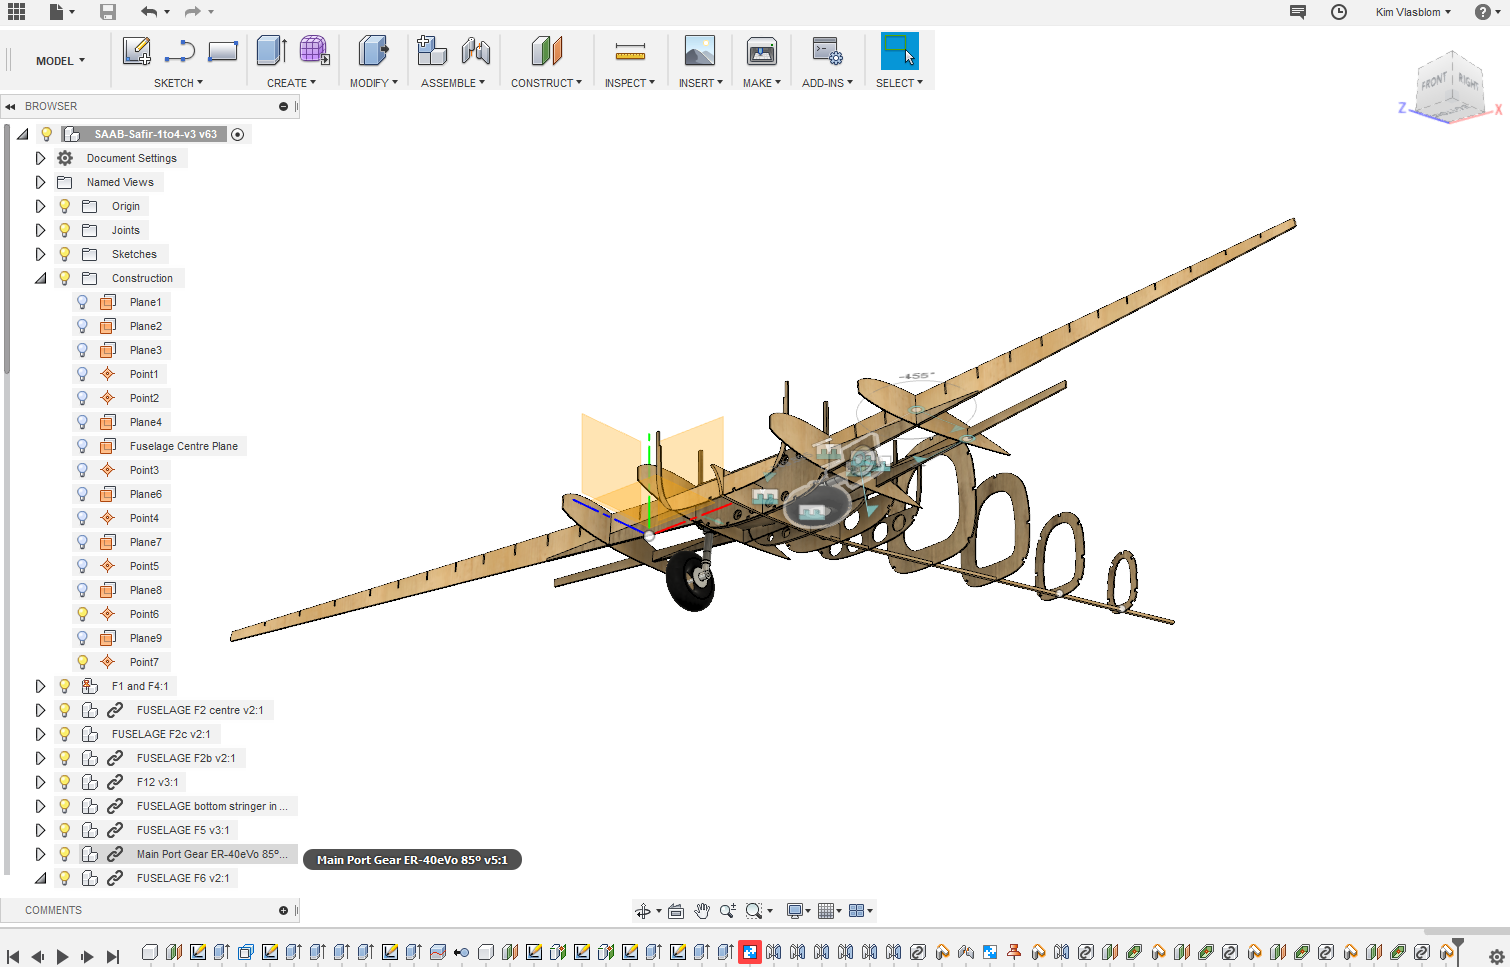Toggle visibility bulb of F12 v3:1
The height and width of the screenshot is (967, 1510).
pyautogui.click(x=65, y=782)
